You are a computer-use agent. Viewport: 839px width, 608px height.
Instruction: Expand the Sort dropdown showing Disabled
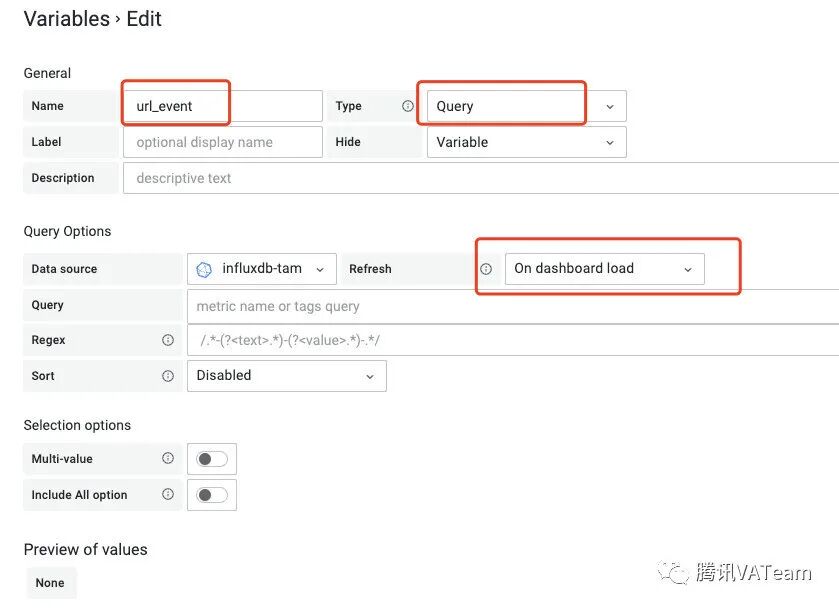(286, 376)
